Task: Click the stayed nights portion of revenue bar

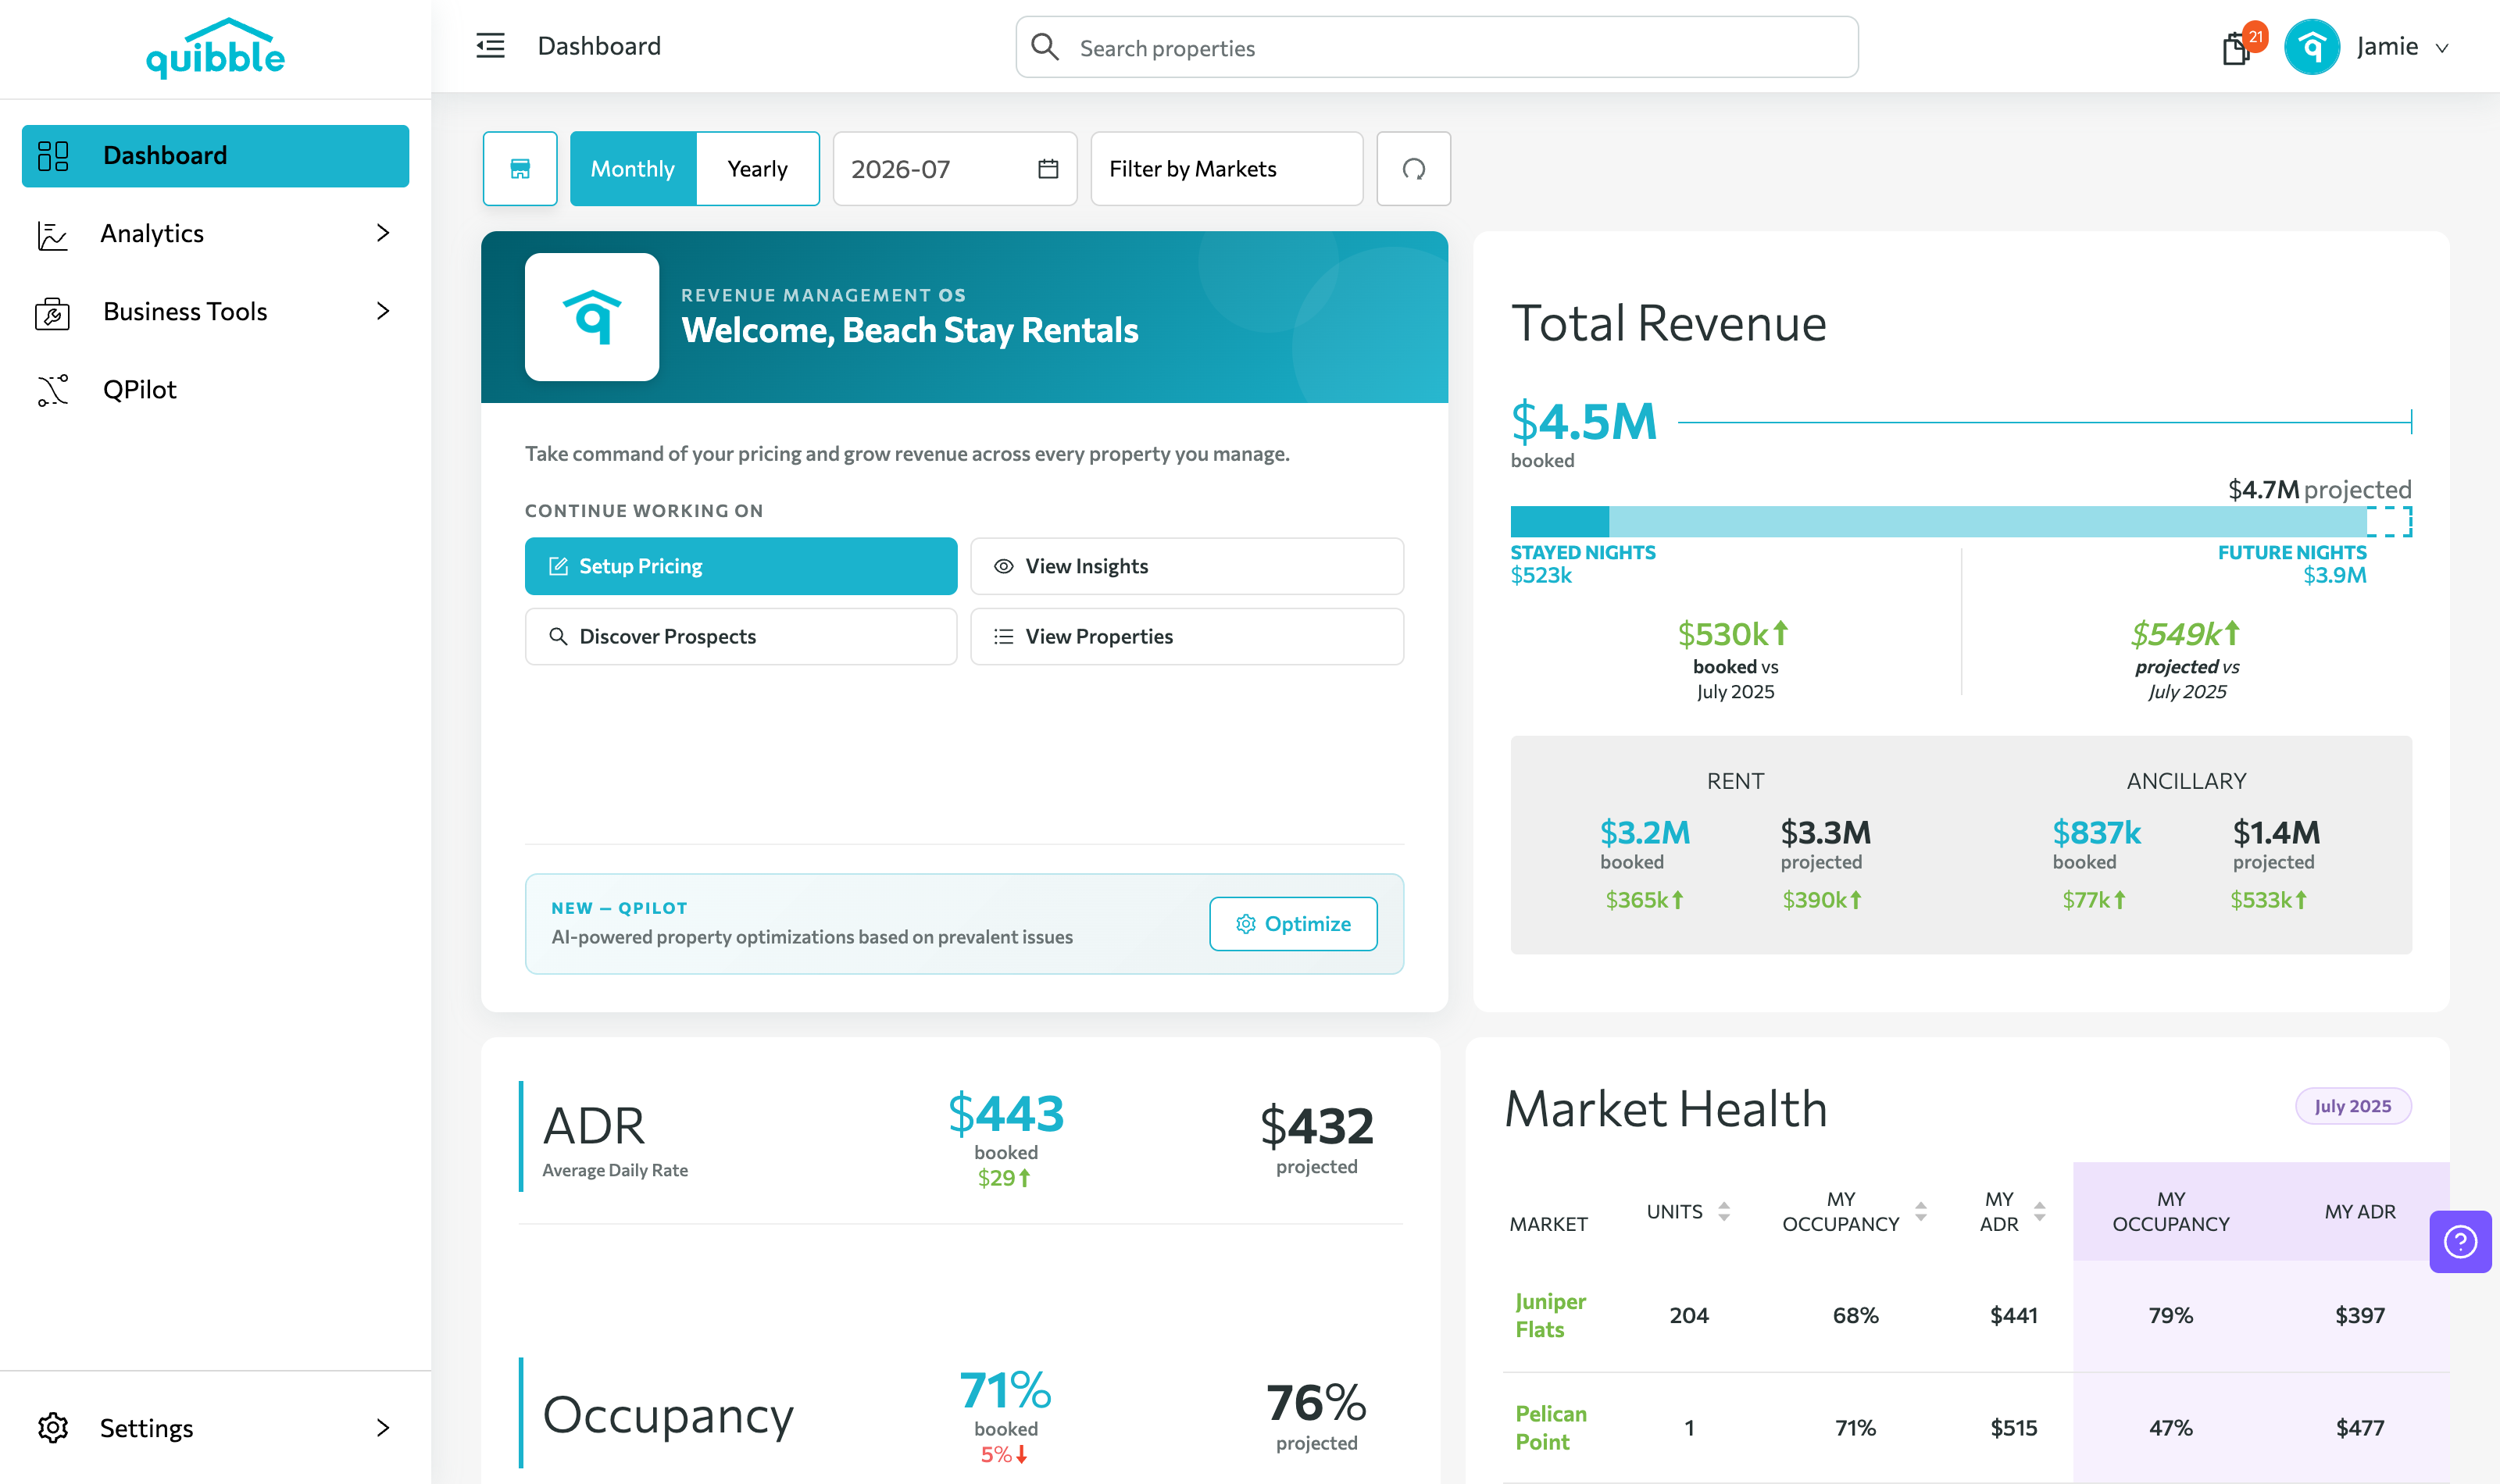Action: pyautogui.click(x=1559, y=521)
